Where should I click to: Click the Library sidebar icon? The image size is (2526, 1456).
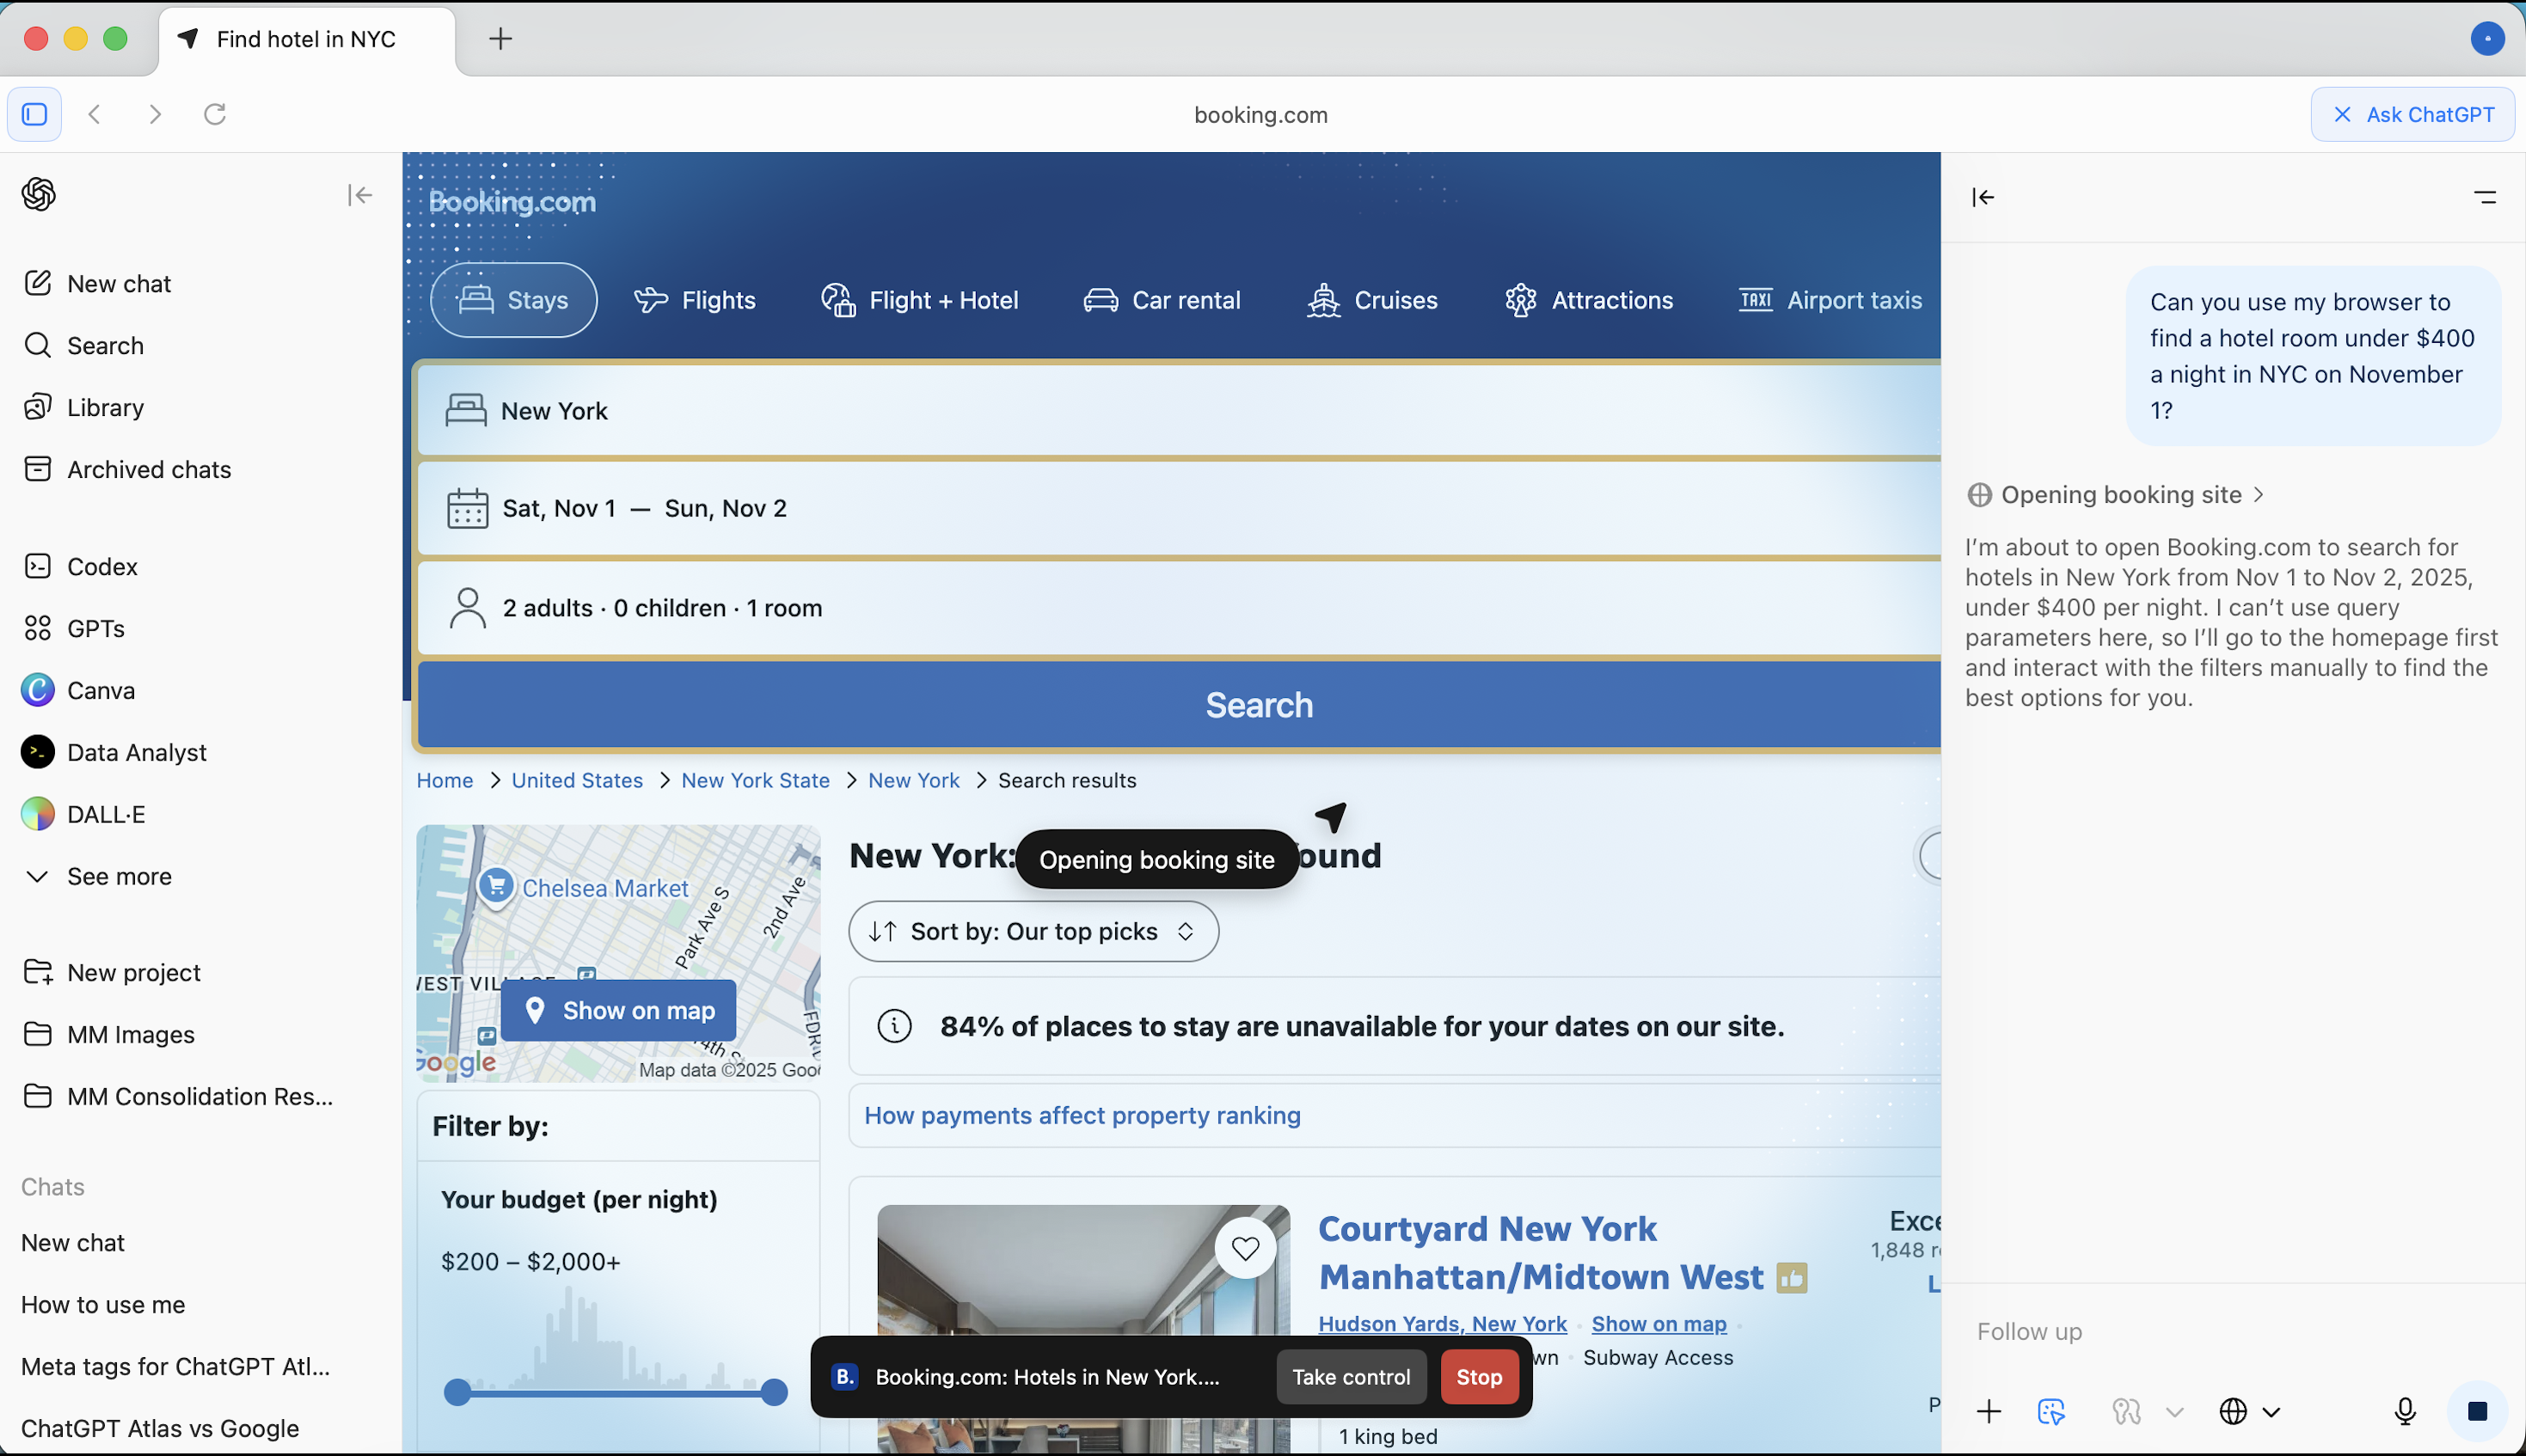coord(38,407)
